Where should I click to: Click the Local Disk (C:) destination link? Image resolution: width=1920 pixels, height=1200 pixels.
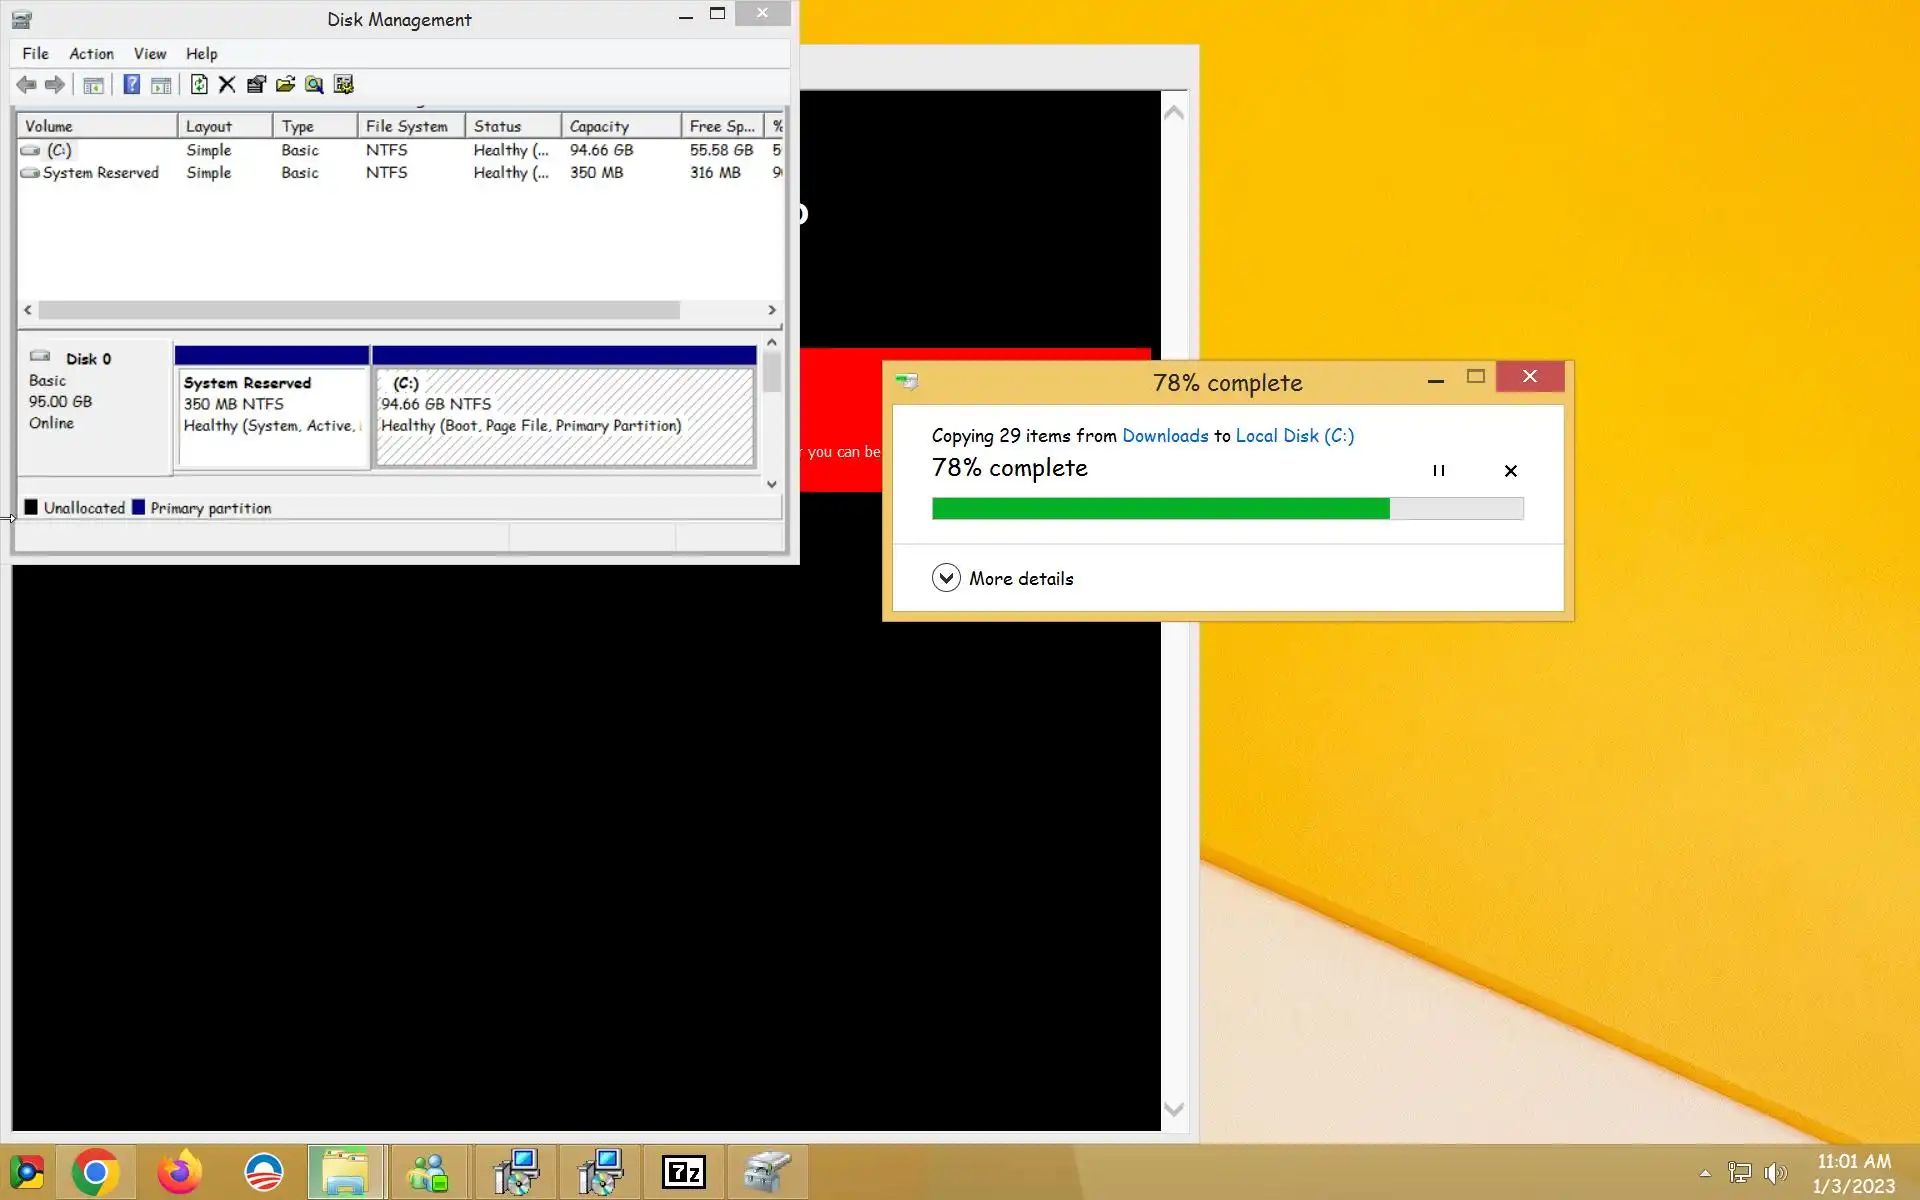[1294, 436]
